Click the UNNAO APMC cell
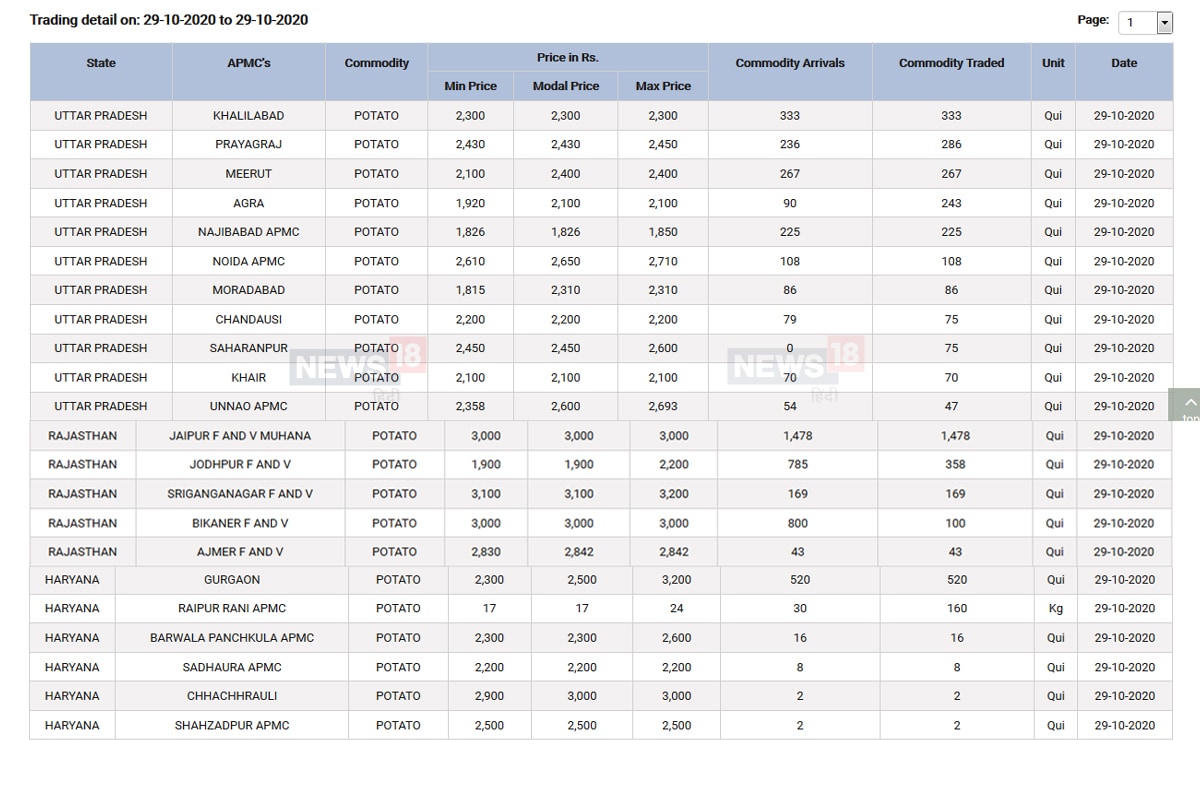 pos(249,407)
